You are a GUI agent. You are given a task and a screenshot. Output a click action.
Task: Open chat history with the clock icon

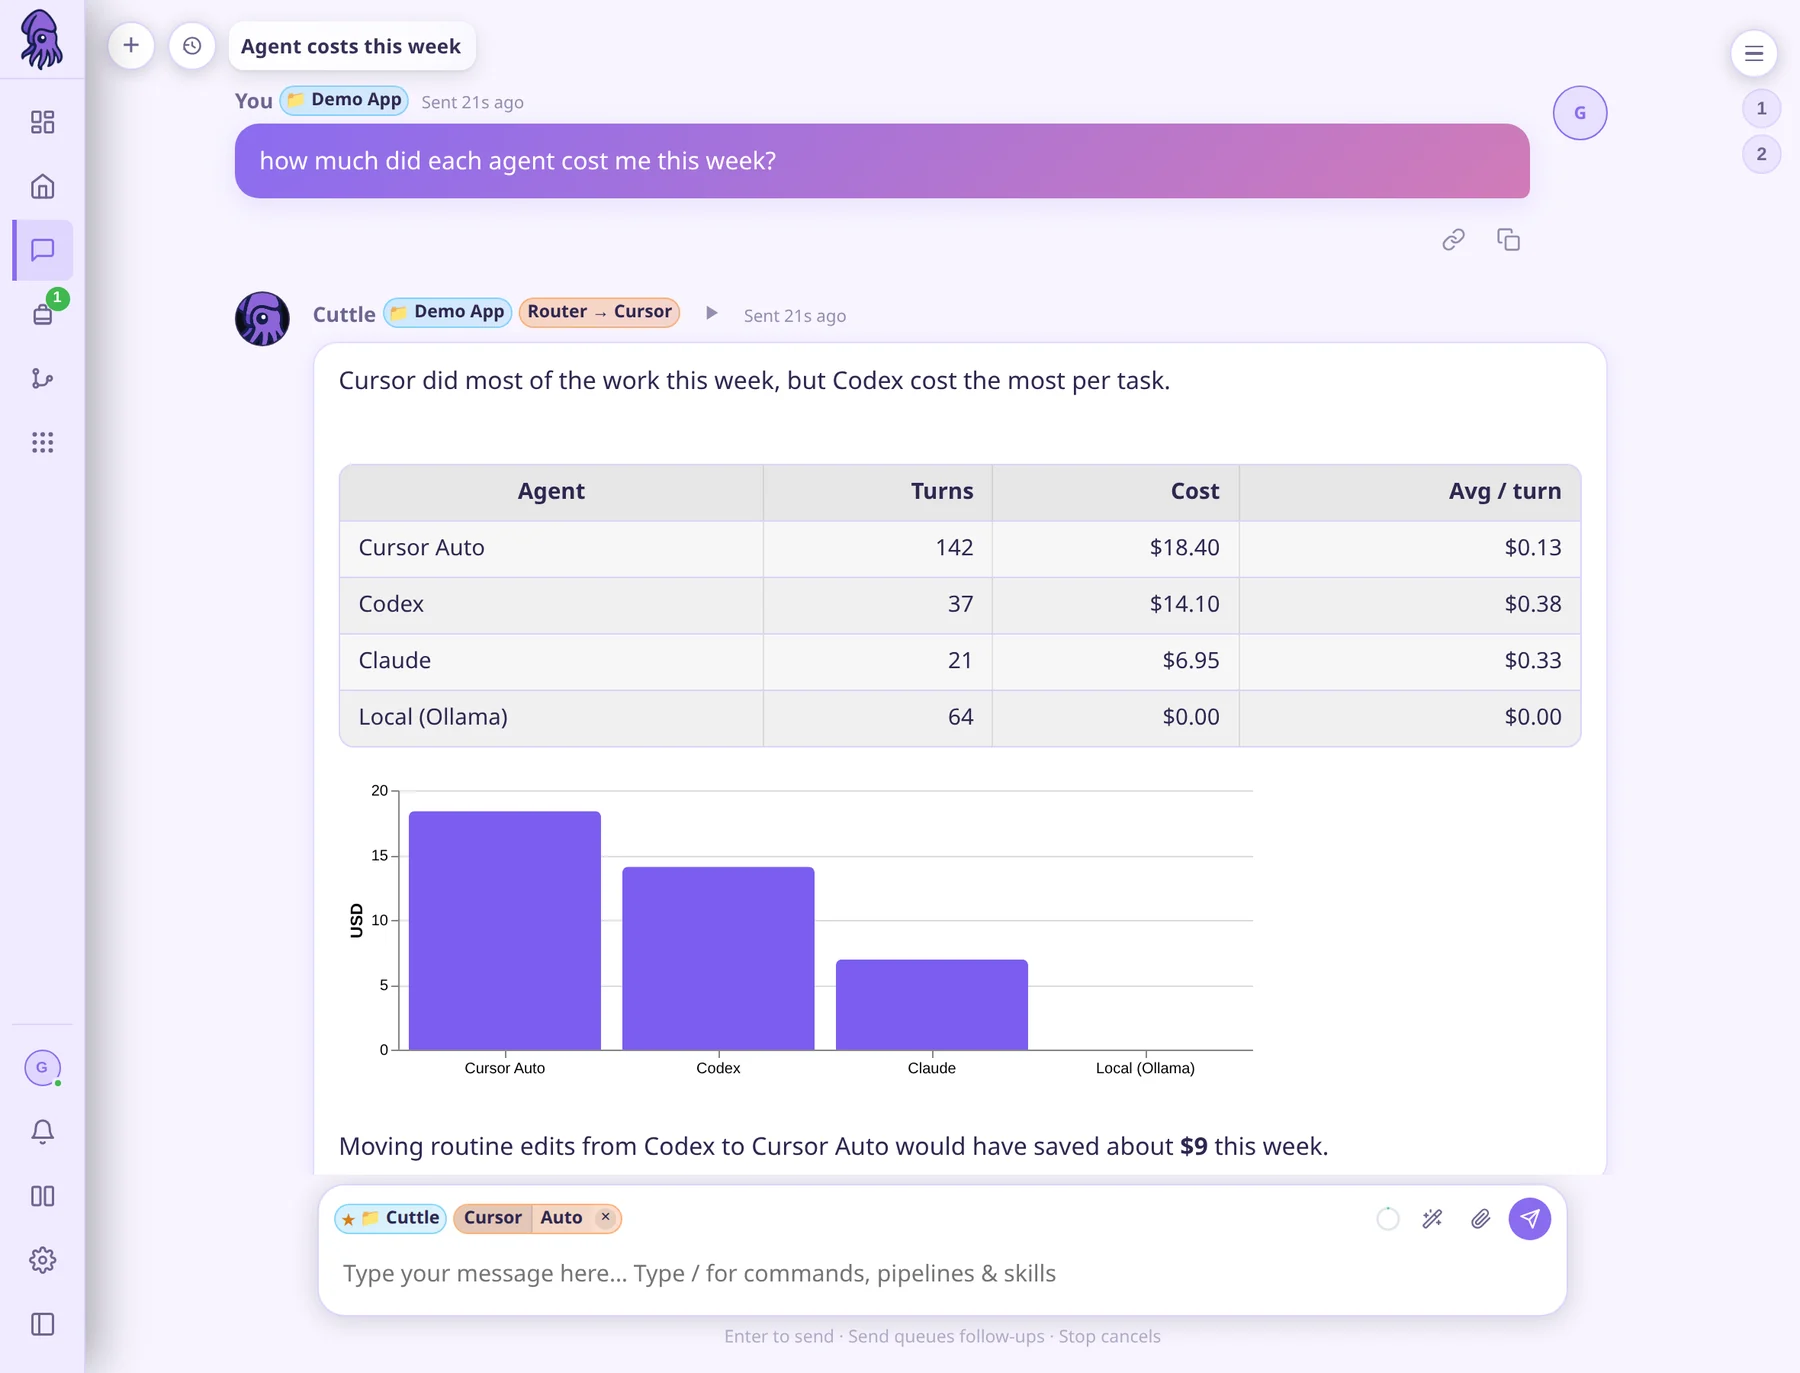pos(192,46)
